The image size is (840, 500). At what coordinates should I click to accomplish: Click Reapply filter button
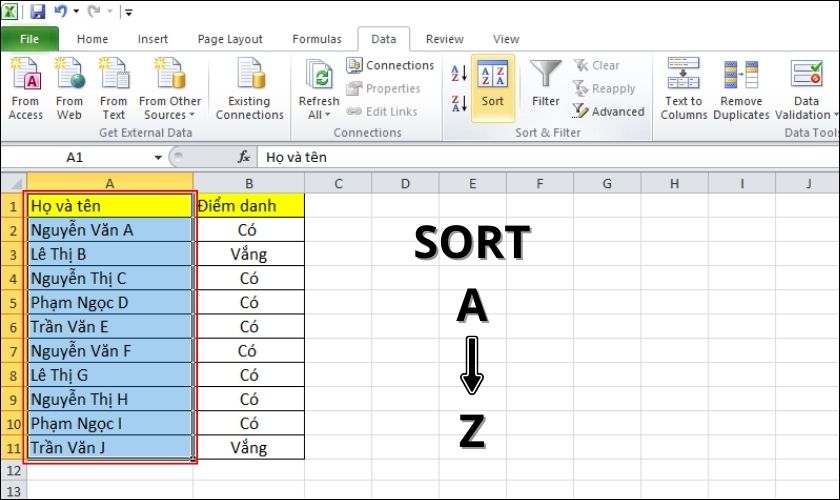point(604,88)
